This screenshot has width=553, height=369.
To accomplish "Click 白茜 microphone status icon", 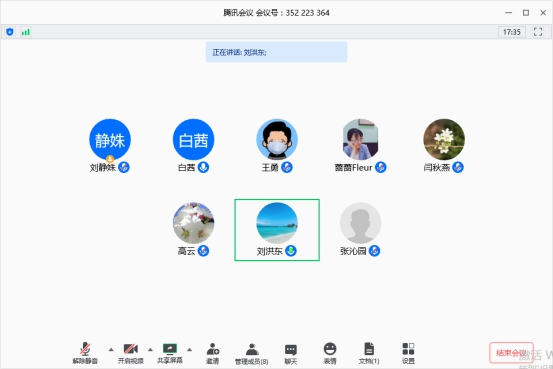I will [203, 167].
